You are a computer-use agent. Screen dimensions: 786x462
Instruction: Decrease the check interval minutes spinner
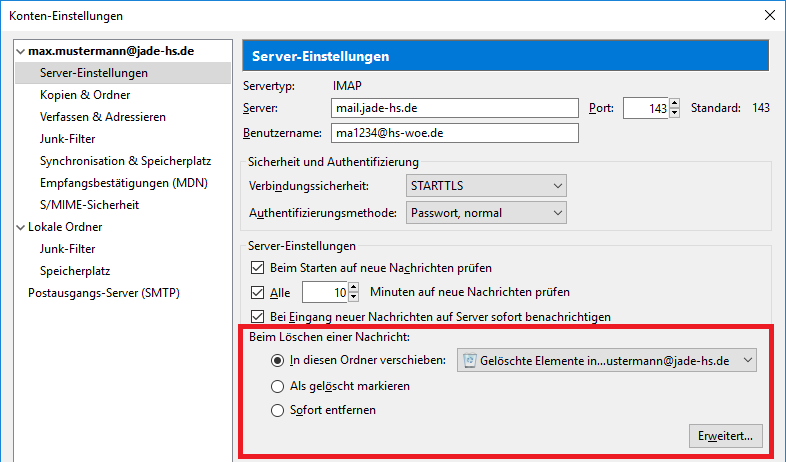point(354,297)
